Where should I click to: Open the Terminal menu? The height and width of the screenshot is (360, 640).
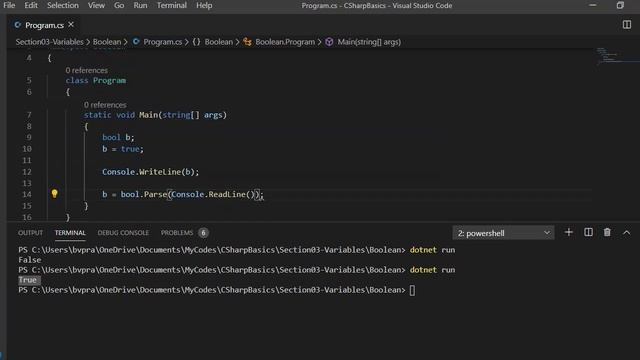[171, 5]
